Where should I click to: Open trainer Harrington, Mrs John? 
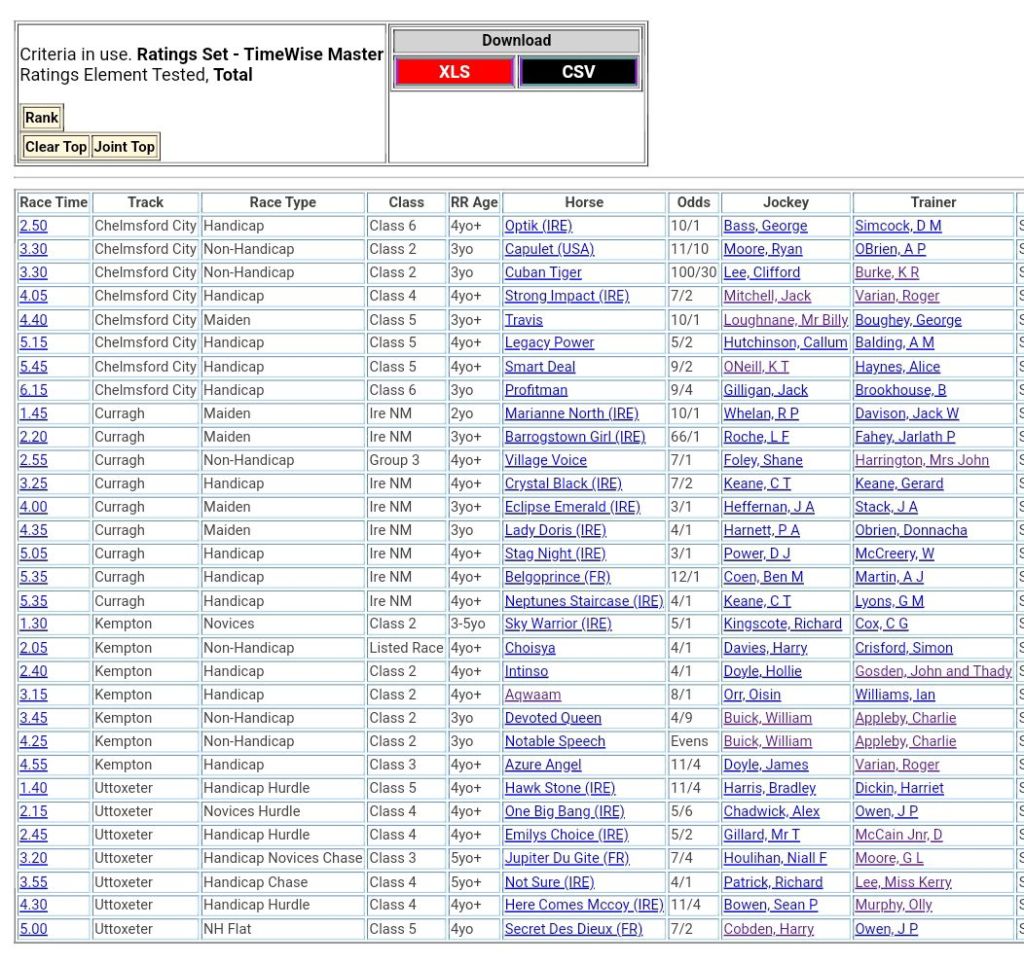[x=921, y=460]
